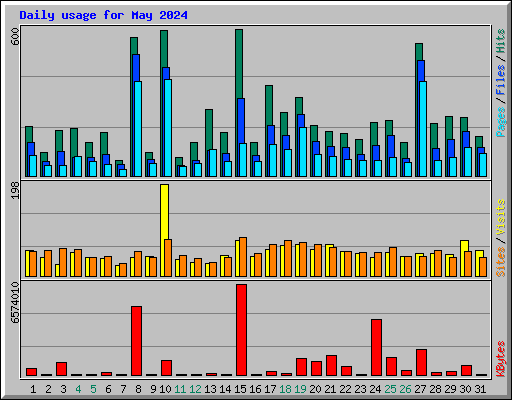Click the cyan Pages bar for day 27

pyautogui.click(x=423, y=129)
